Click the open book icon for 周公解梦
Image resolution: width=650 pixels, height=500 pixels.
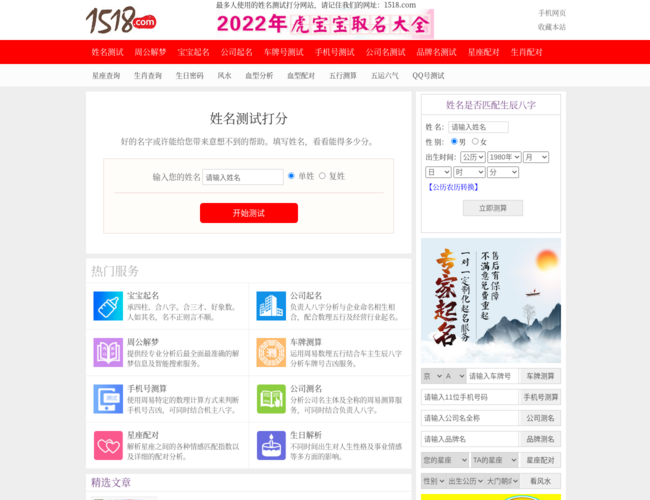(108, 352)
